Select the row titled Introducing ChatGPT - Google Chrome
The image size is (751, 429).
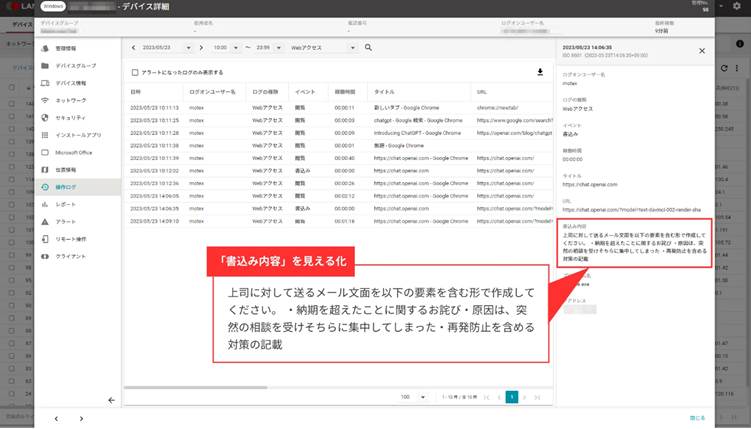pyautogui.click(x=338, y=133)
